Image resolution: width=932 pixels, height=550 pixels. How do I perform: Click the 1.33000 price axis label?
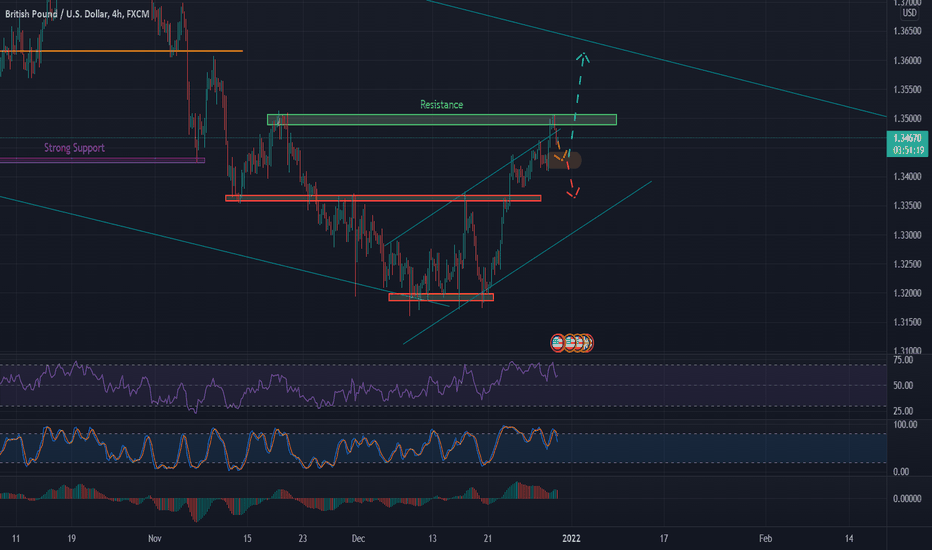[x=907, y=235]
